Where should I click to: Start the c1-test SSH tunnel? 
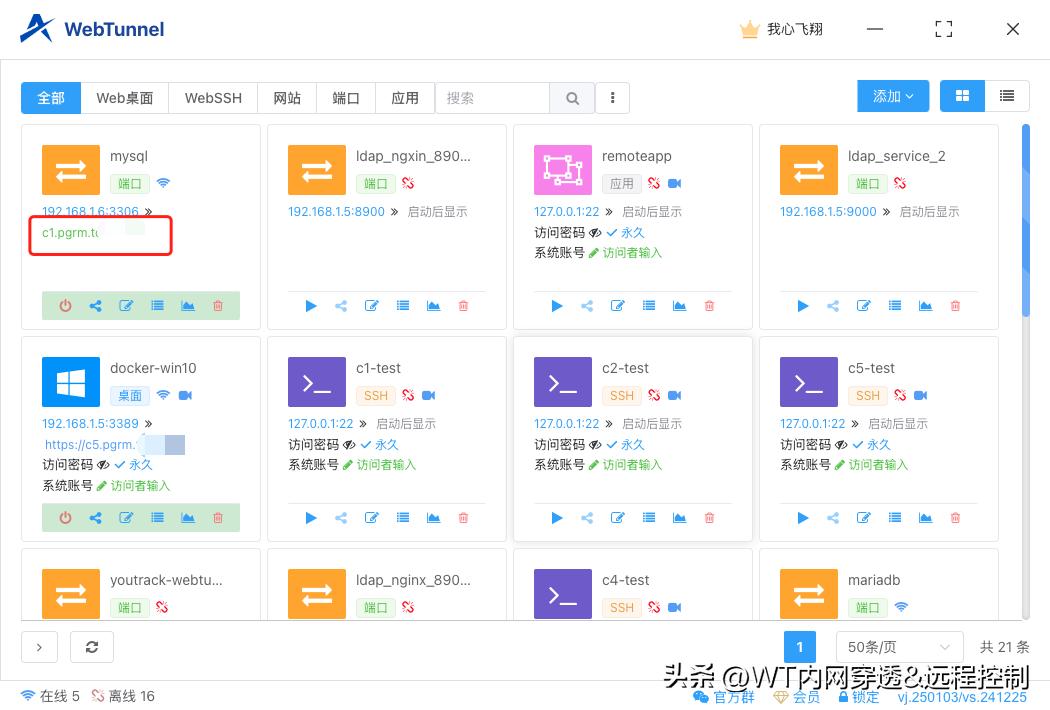pyautogui.click(x=310, y=517)
